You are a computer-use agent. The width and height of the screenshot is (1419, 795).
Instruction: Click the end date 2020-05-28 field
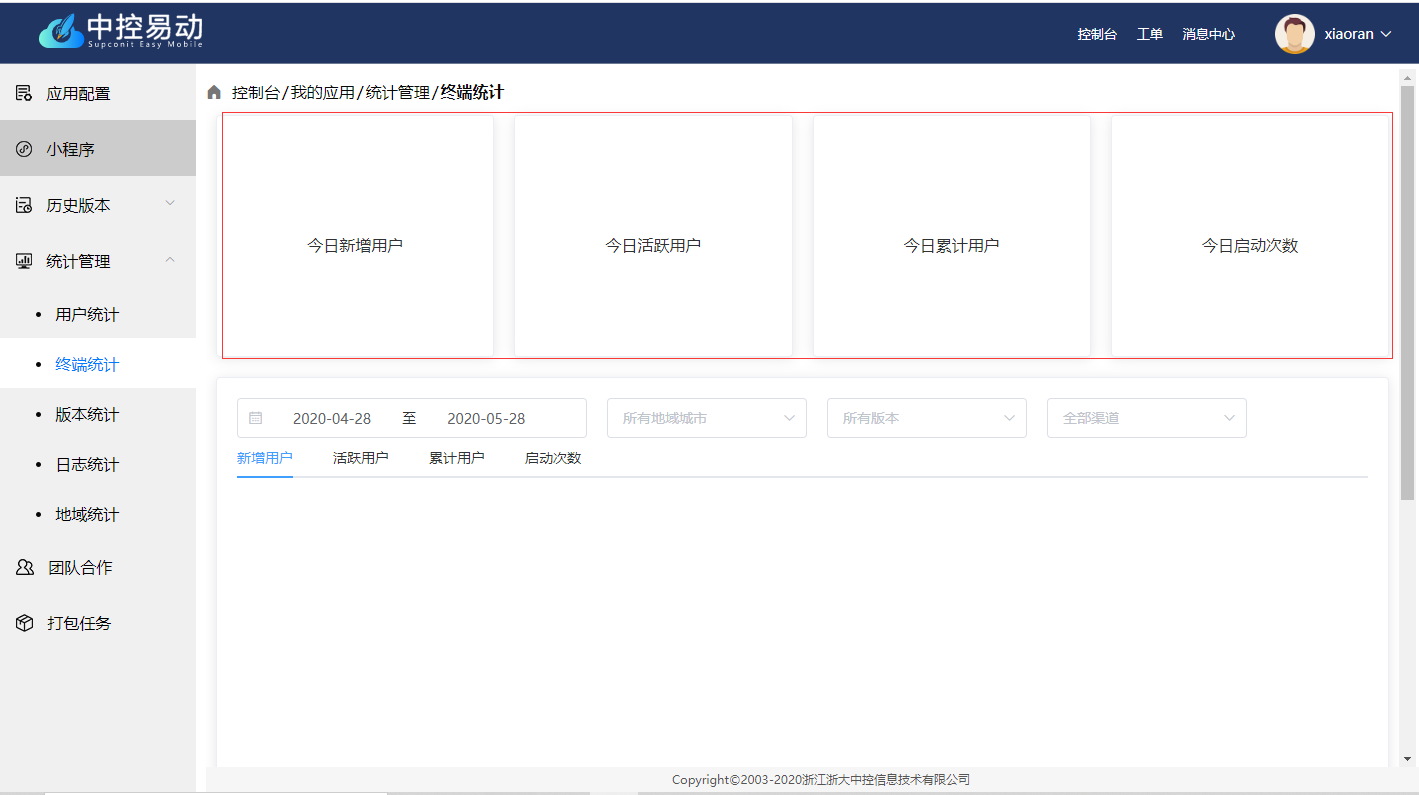point(486,418)
